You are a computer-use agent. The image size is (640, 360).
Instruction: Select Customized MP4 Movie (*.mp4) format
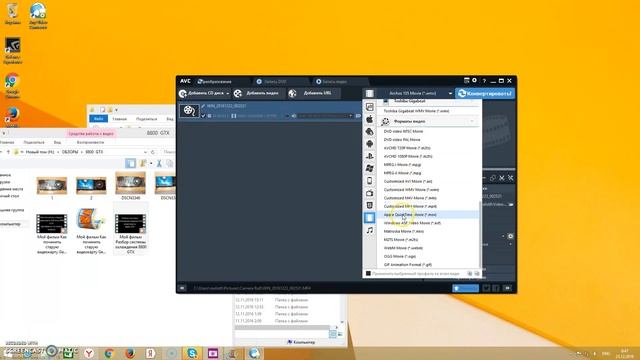coord(428,206)
